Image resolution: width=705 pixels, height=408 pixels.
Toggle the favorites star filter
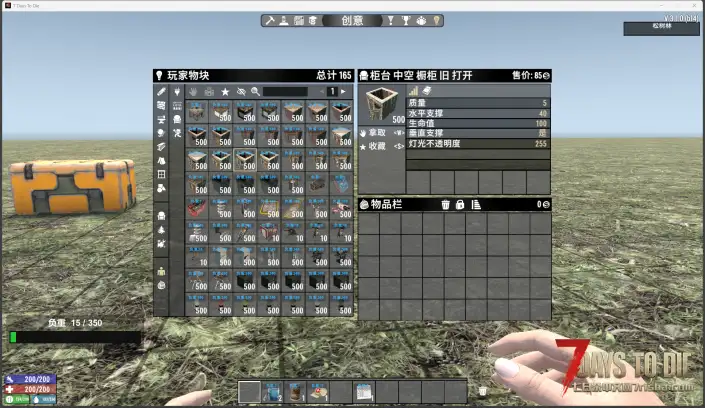tap(225, 92)
